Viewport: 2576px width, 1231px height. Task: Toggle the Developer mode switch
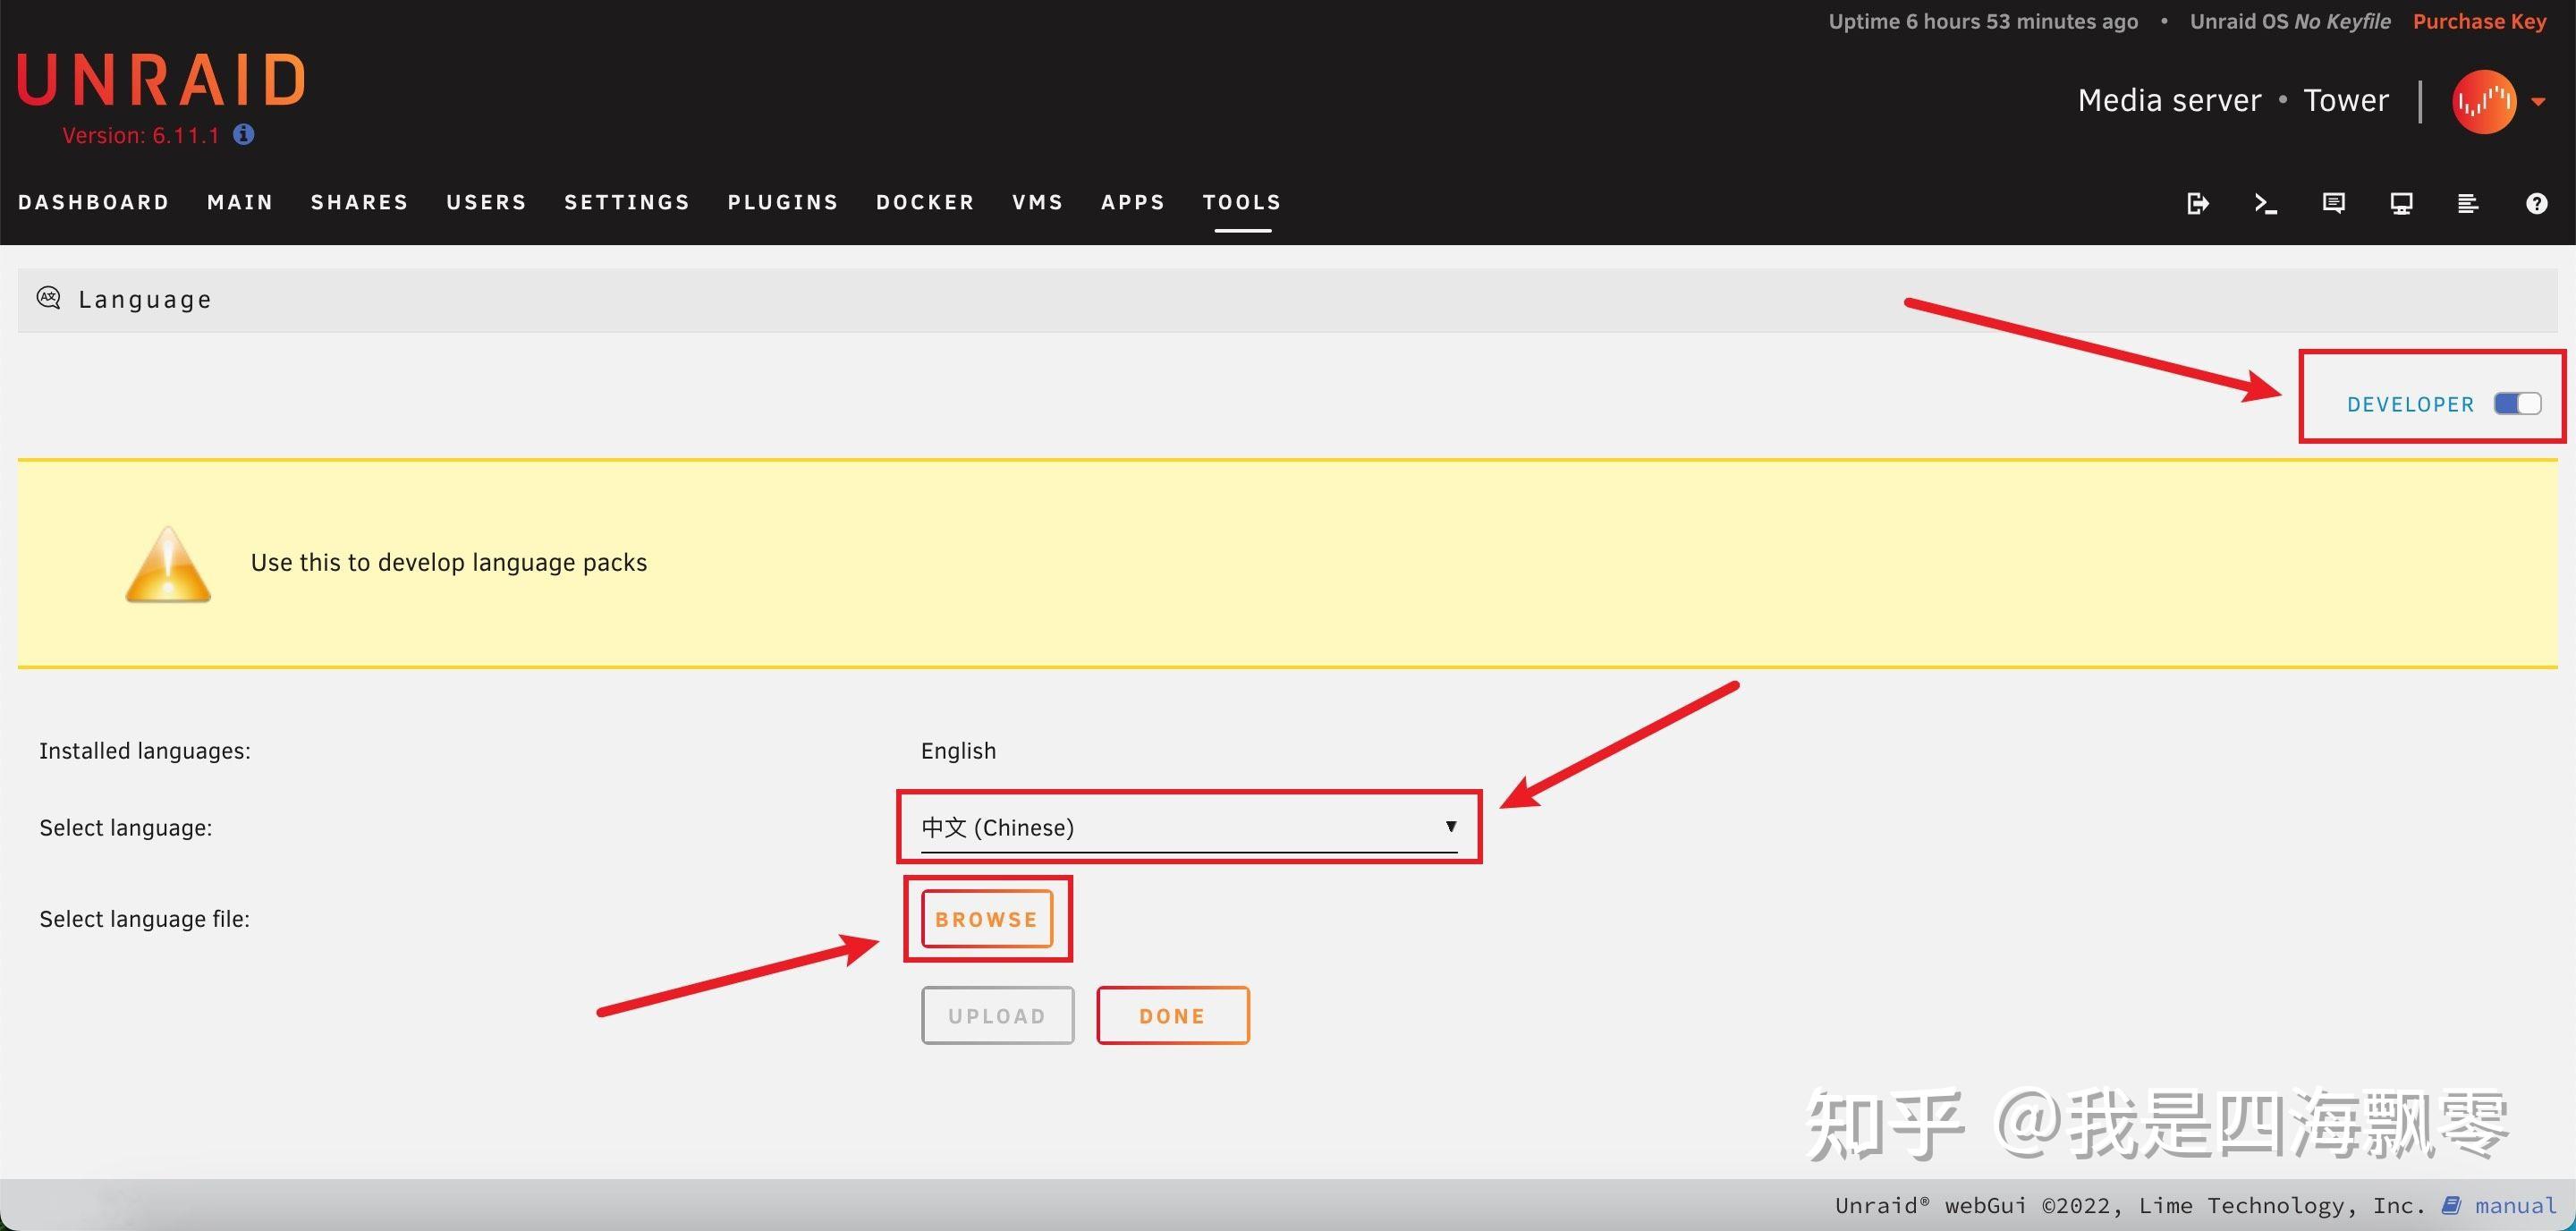(2516, 403)
